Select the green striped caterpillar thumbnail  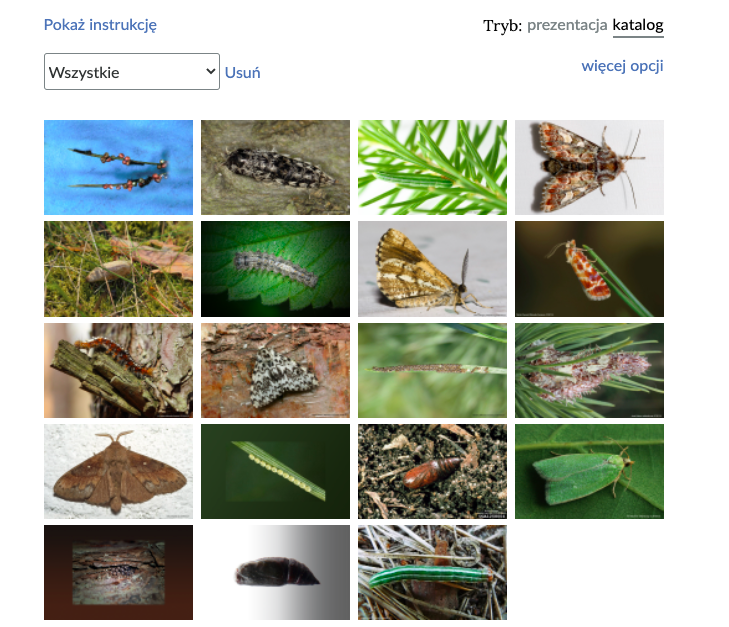point(432,572)
